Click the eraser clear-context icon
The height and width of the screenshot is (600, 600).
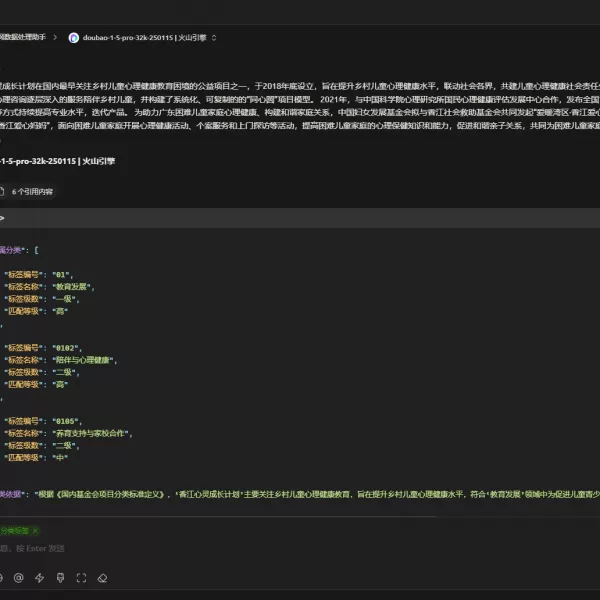point(102,577)
